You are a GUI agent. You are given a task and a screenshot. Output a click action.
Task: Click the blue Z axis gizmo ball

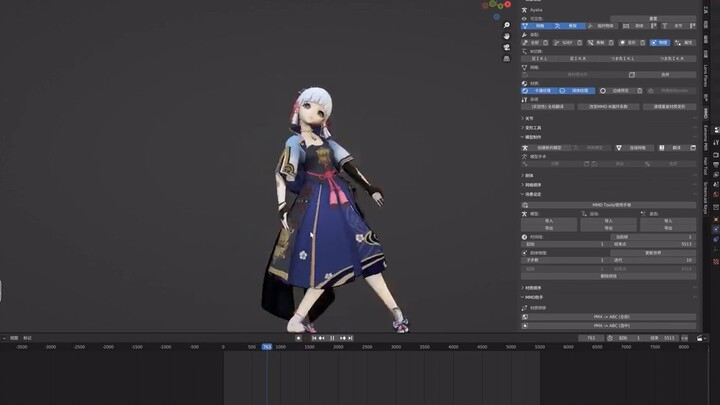pos(496,17)
